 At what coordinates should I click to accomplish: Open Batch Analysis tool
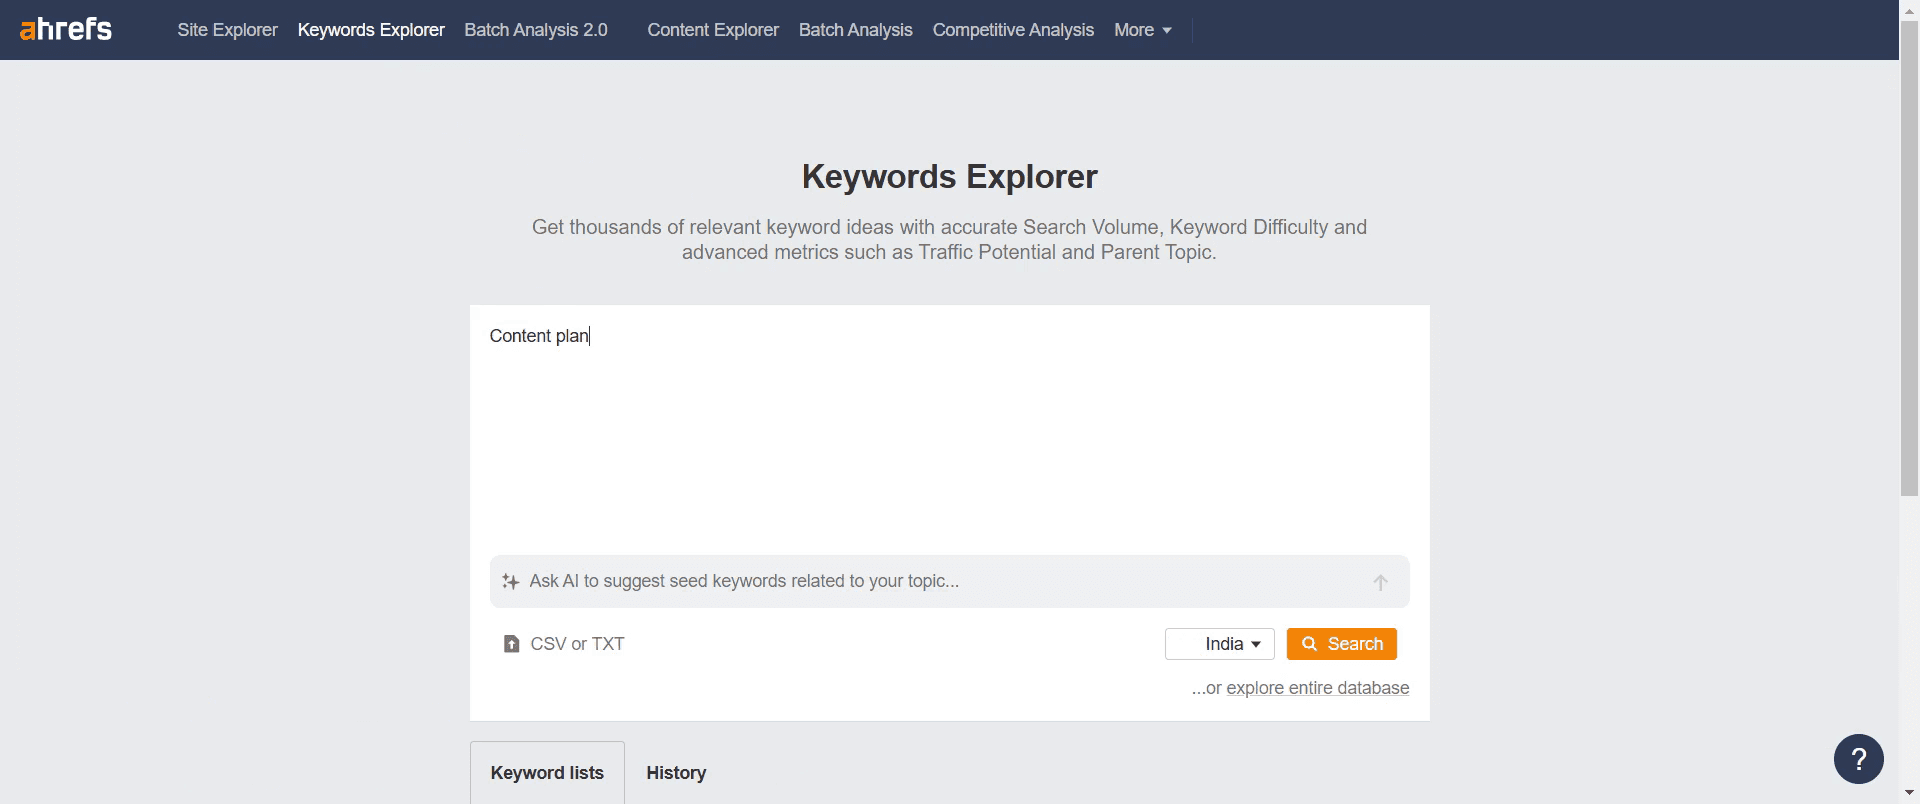pos(855,30)
